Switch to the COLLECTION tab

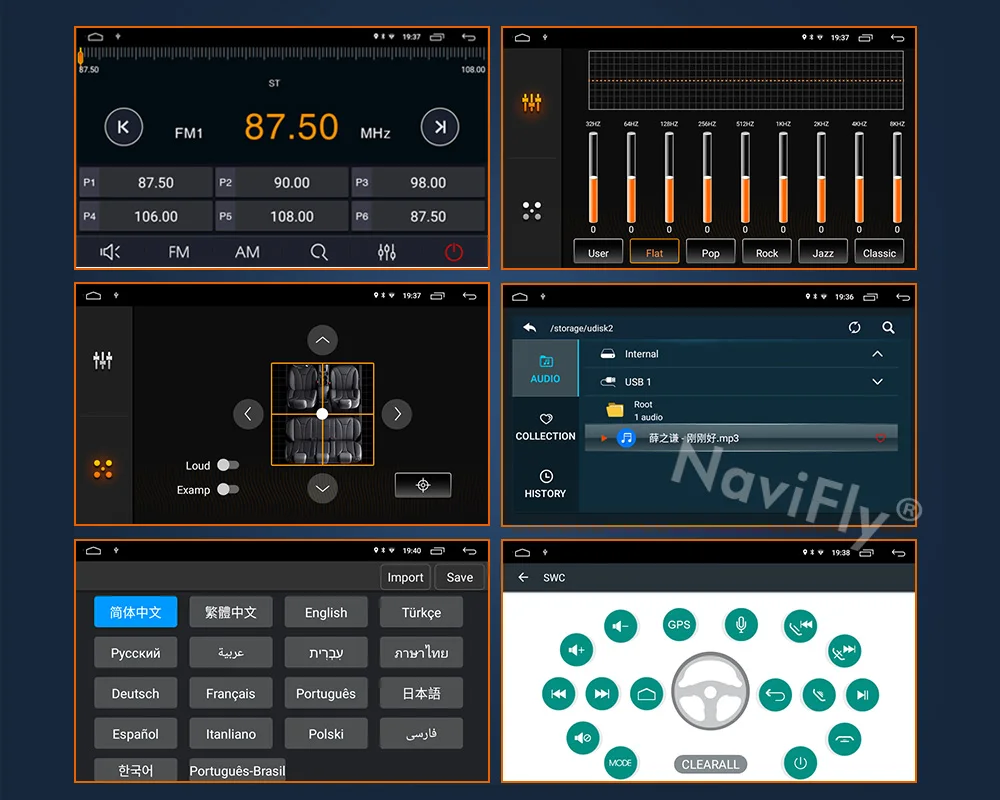(x=545, y=427)
